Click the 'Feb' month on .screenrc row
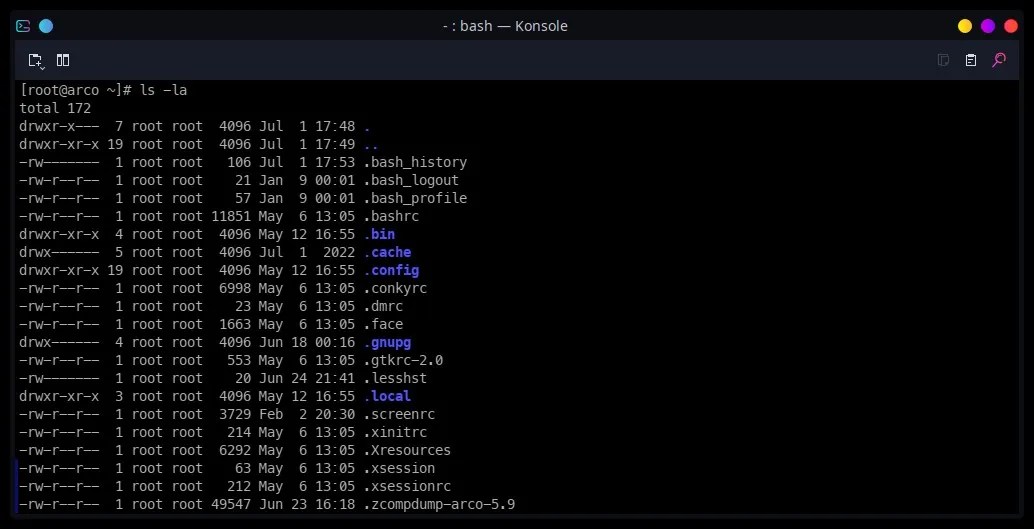1034x529 pixels. (271, 414)
